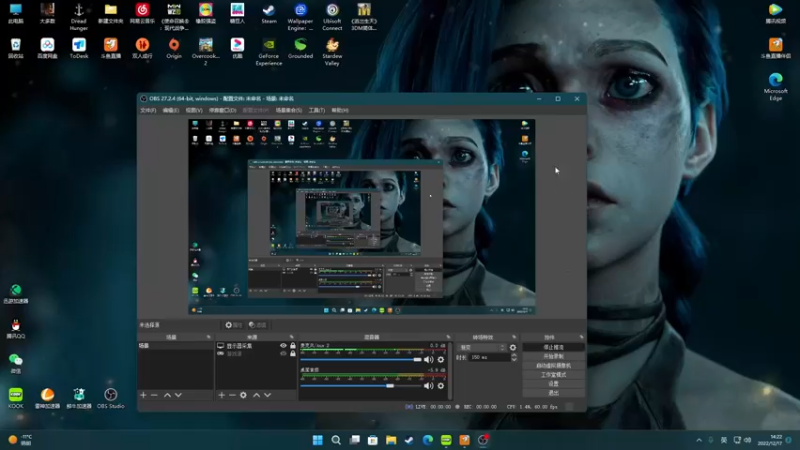800x450 pixels.
Task: Add a new scene with the plus icon
Action: tap(143, 395)
